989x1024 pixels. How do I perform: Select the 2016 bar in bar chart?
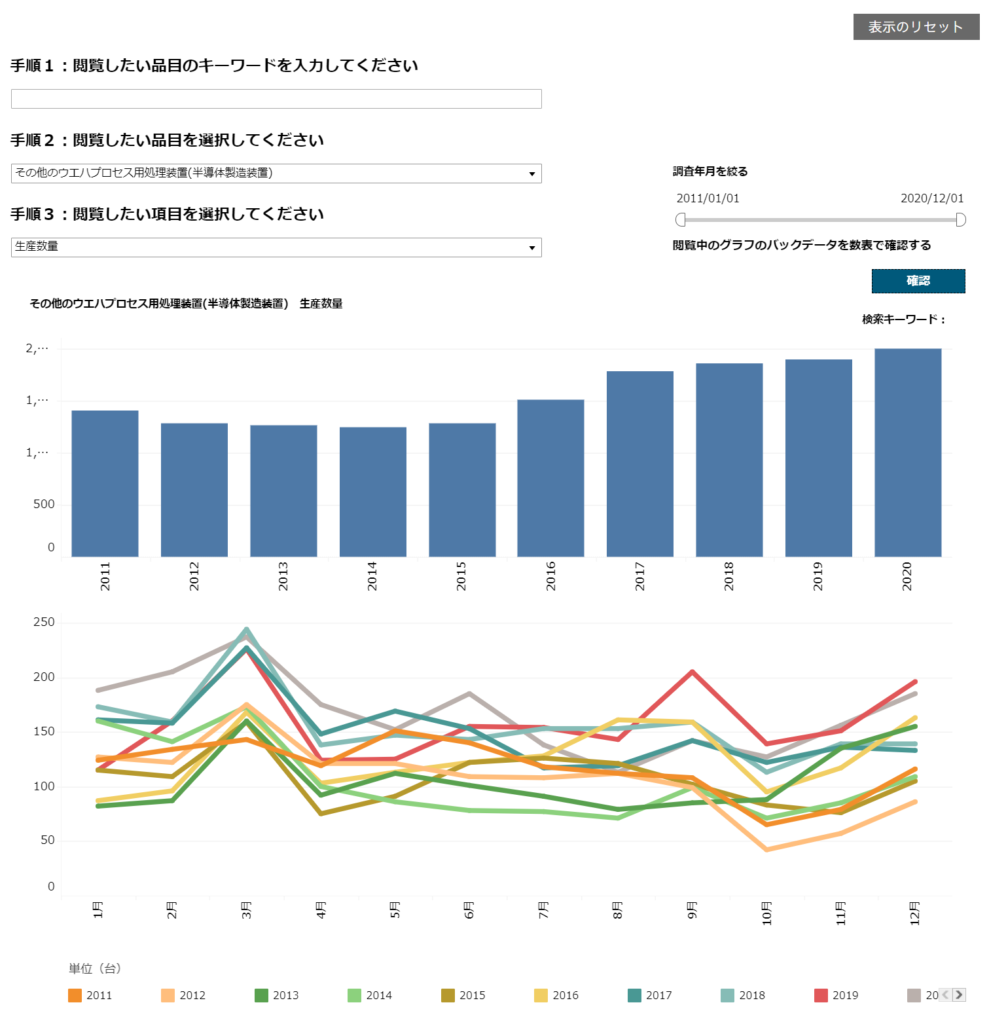(x=551, y=478)
